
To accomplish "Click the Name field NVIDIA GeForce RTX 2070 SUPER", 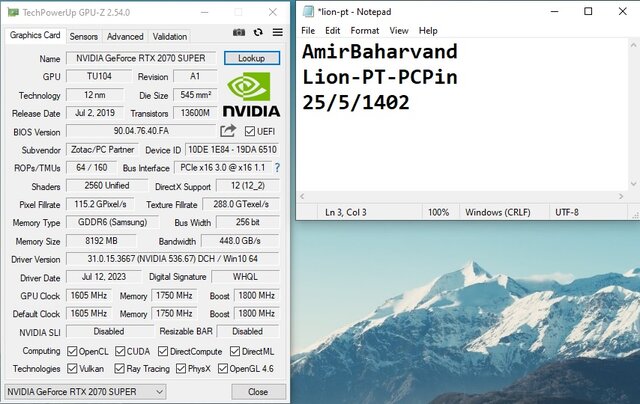I will 141,58.
